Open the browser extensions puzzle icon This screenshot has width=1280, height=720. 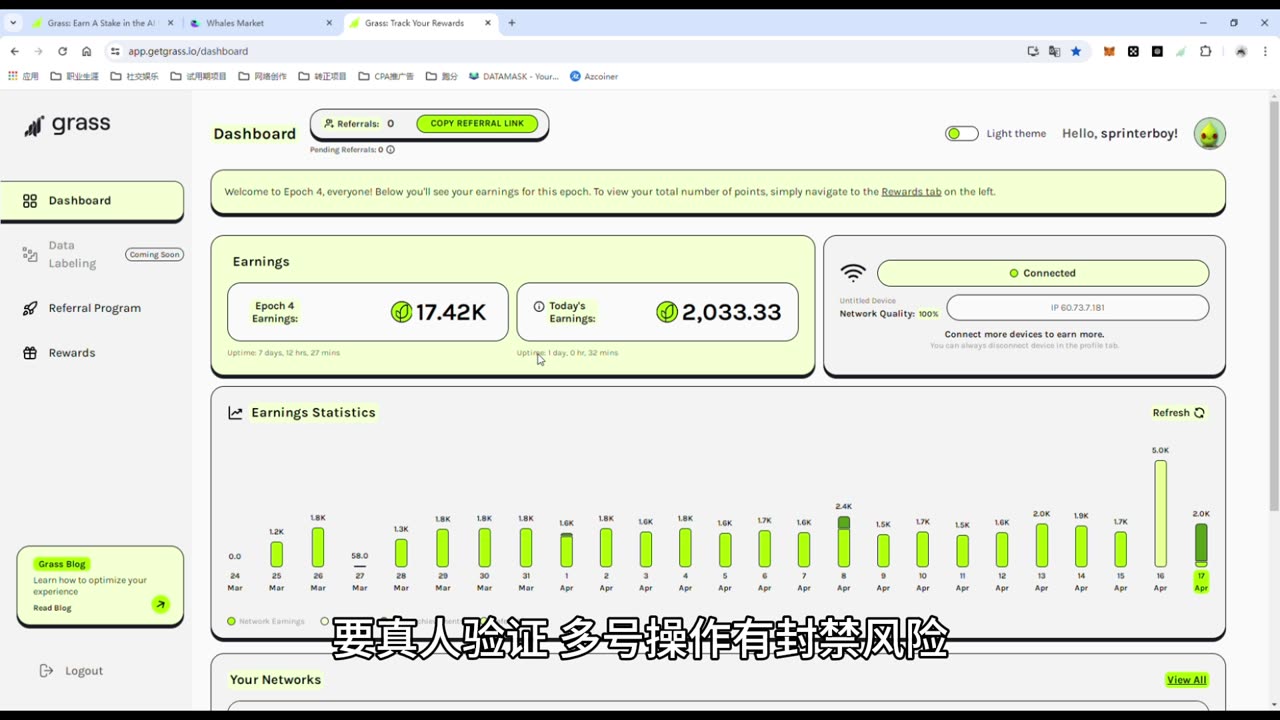coord(1205,51)
